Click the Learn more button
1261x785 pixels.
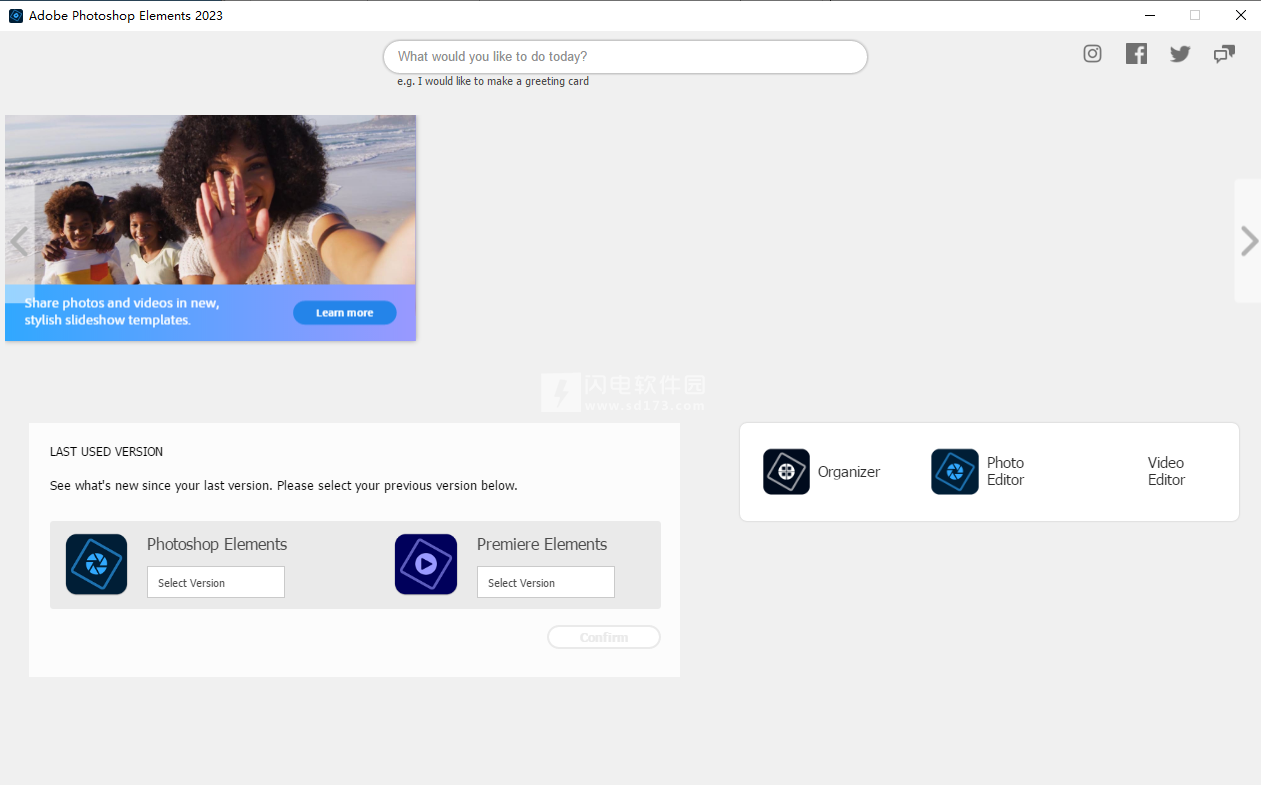coord(345,313)
